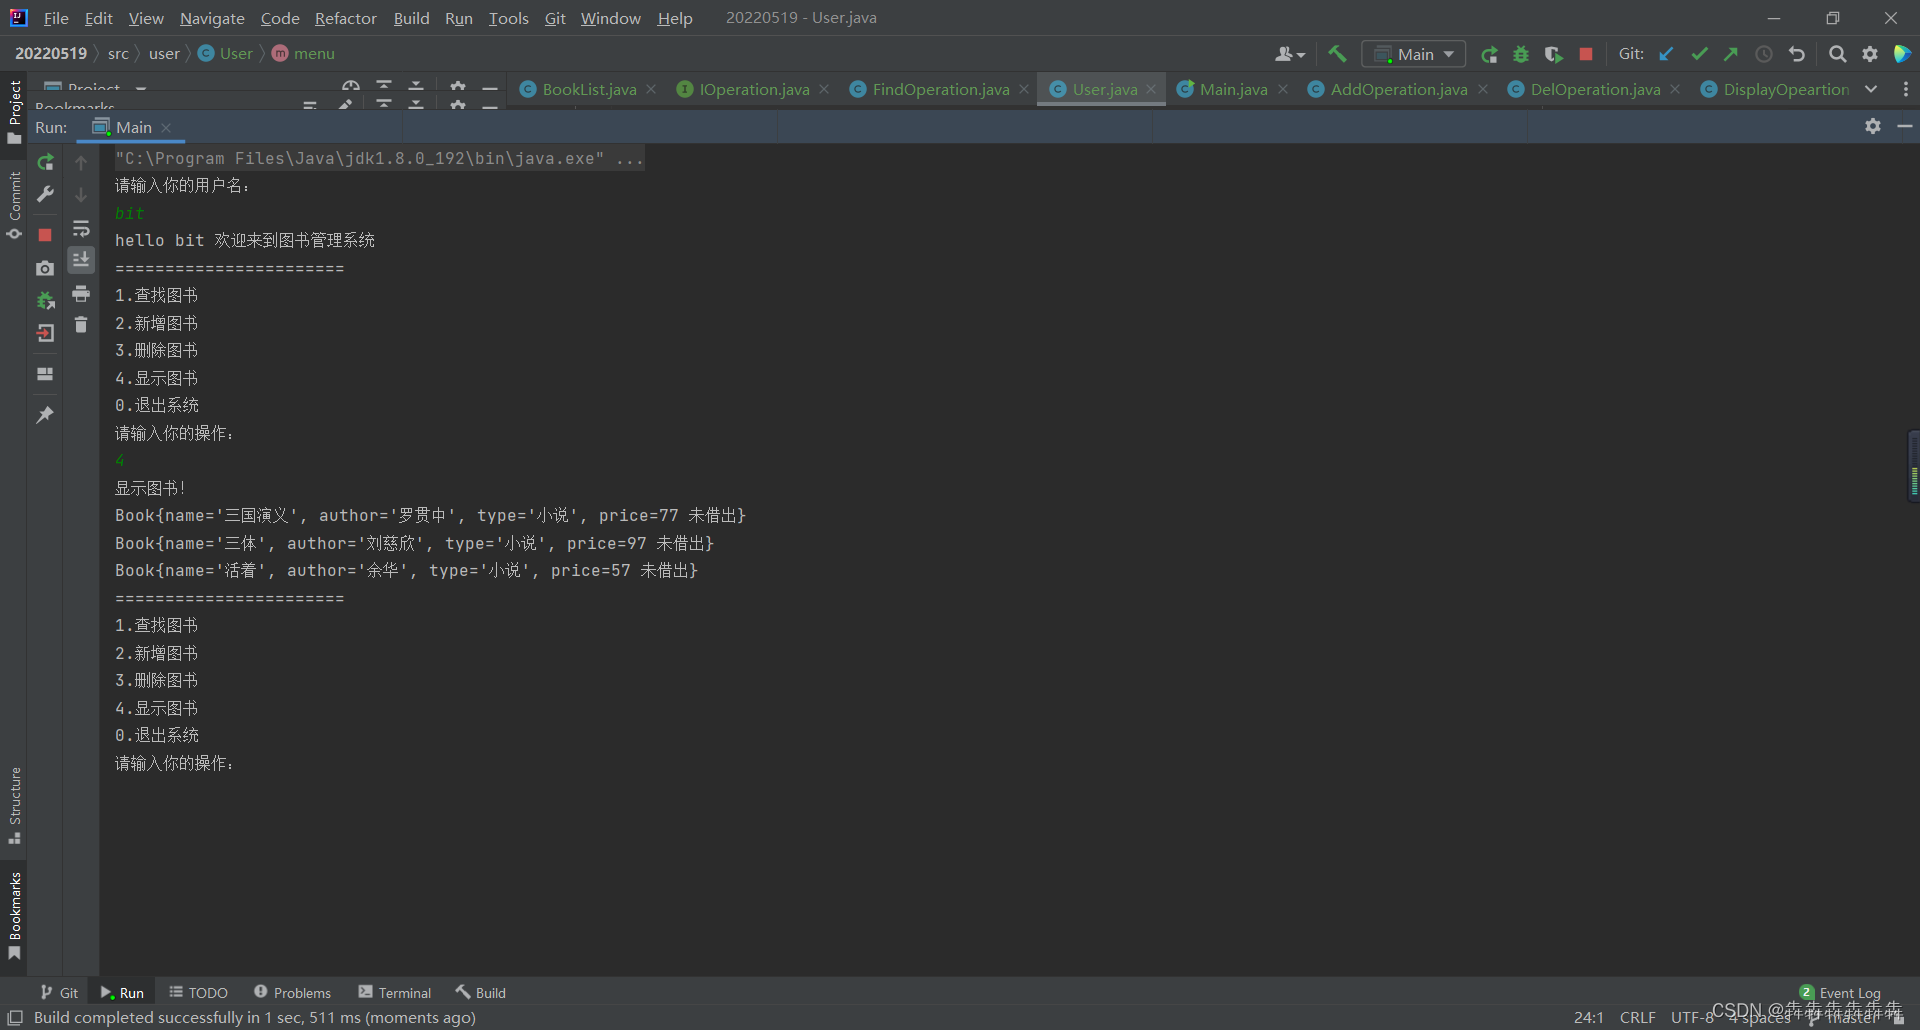Viewport: 1920px width, 1030px height.
Task: Open the Terminal tool window
Action: [395, 992]
